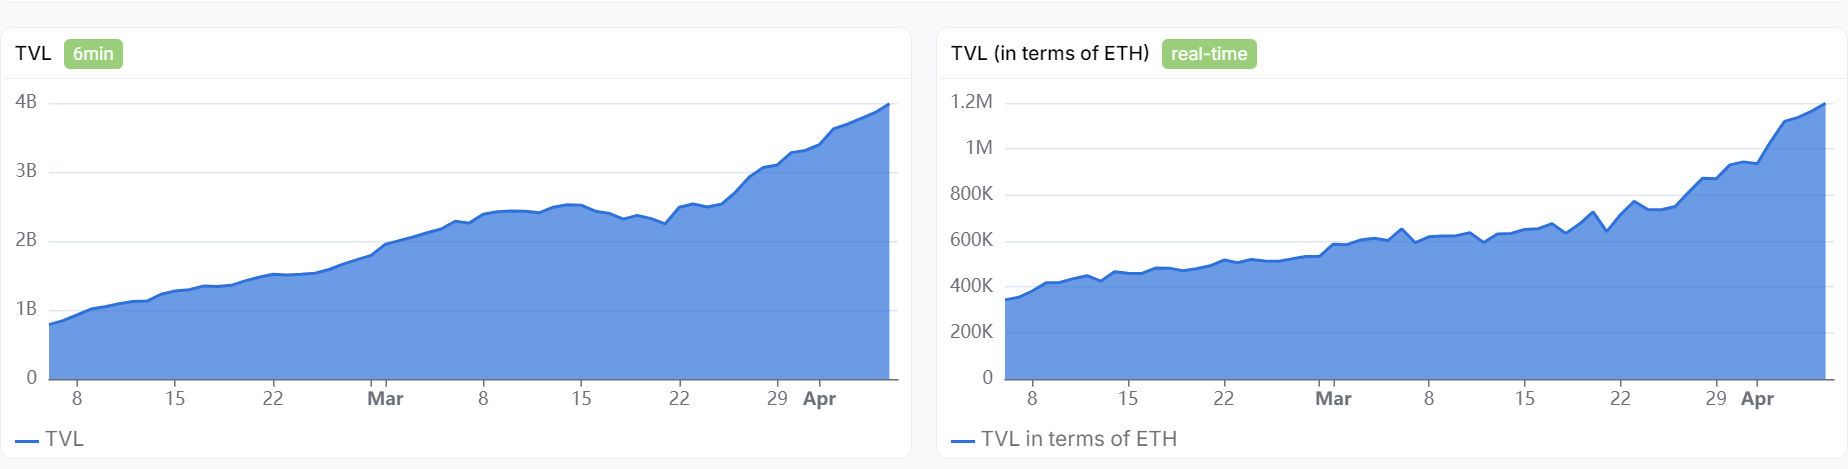Select the Mar label on the left TVL chart
Viewport: 1848px width, 469px height.
[385, 399]
